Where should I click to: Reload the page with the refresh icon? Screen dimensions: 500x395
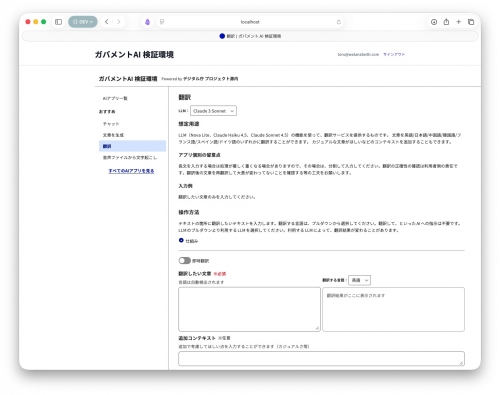339,22
